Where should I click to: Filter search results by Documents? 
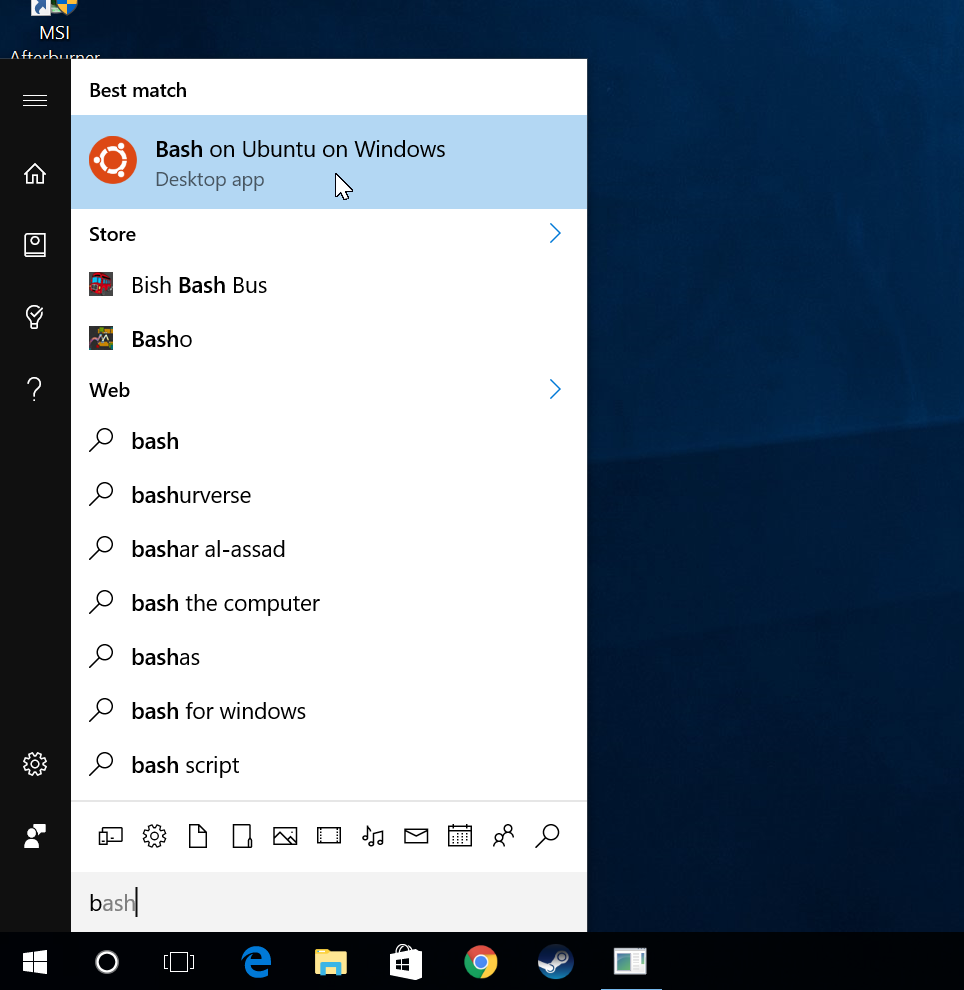click(198, 837)
